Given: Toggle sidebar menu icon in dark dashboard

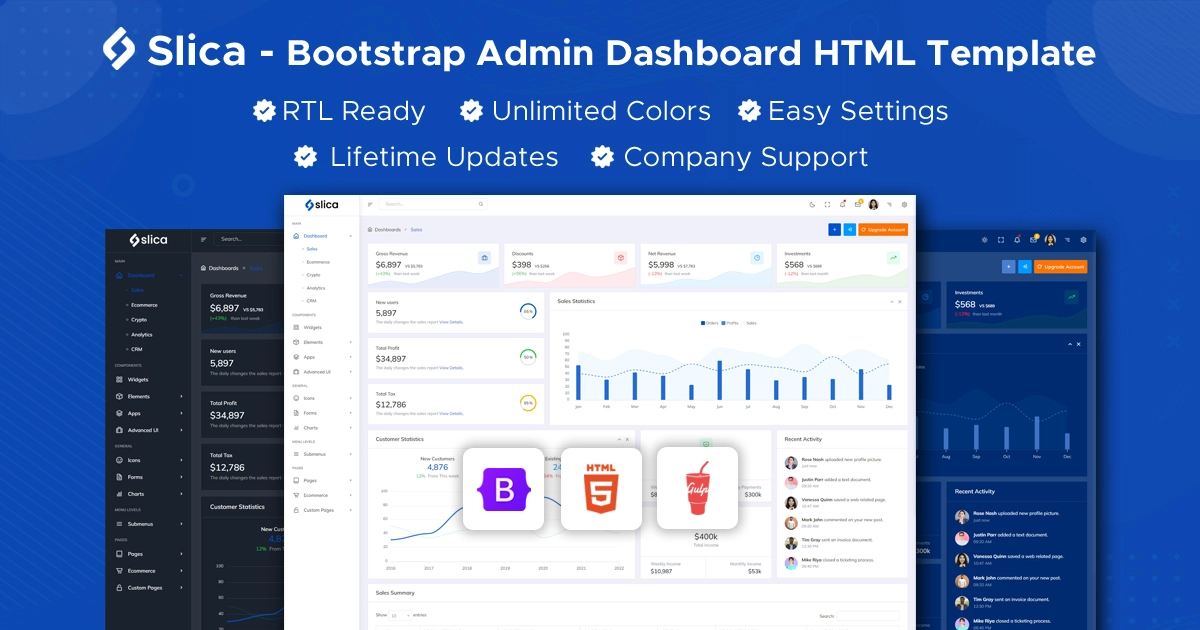Looking at the screenshot, I should coord(204,239).
